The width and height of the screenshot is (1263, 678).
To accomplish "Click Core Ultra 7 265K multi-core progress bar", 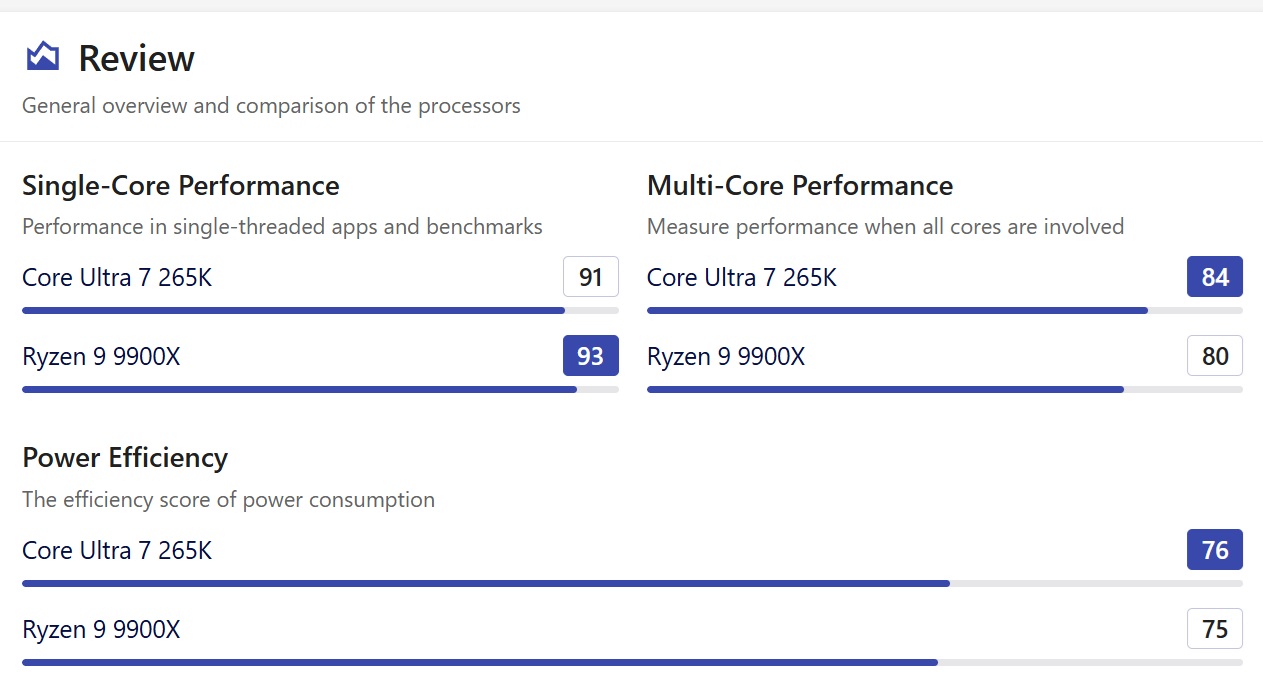I will 945,310.
